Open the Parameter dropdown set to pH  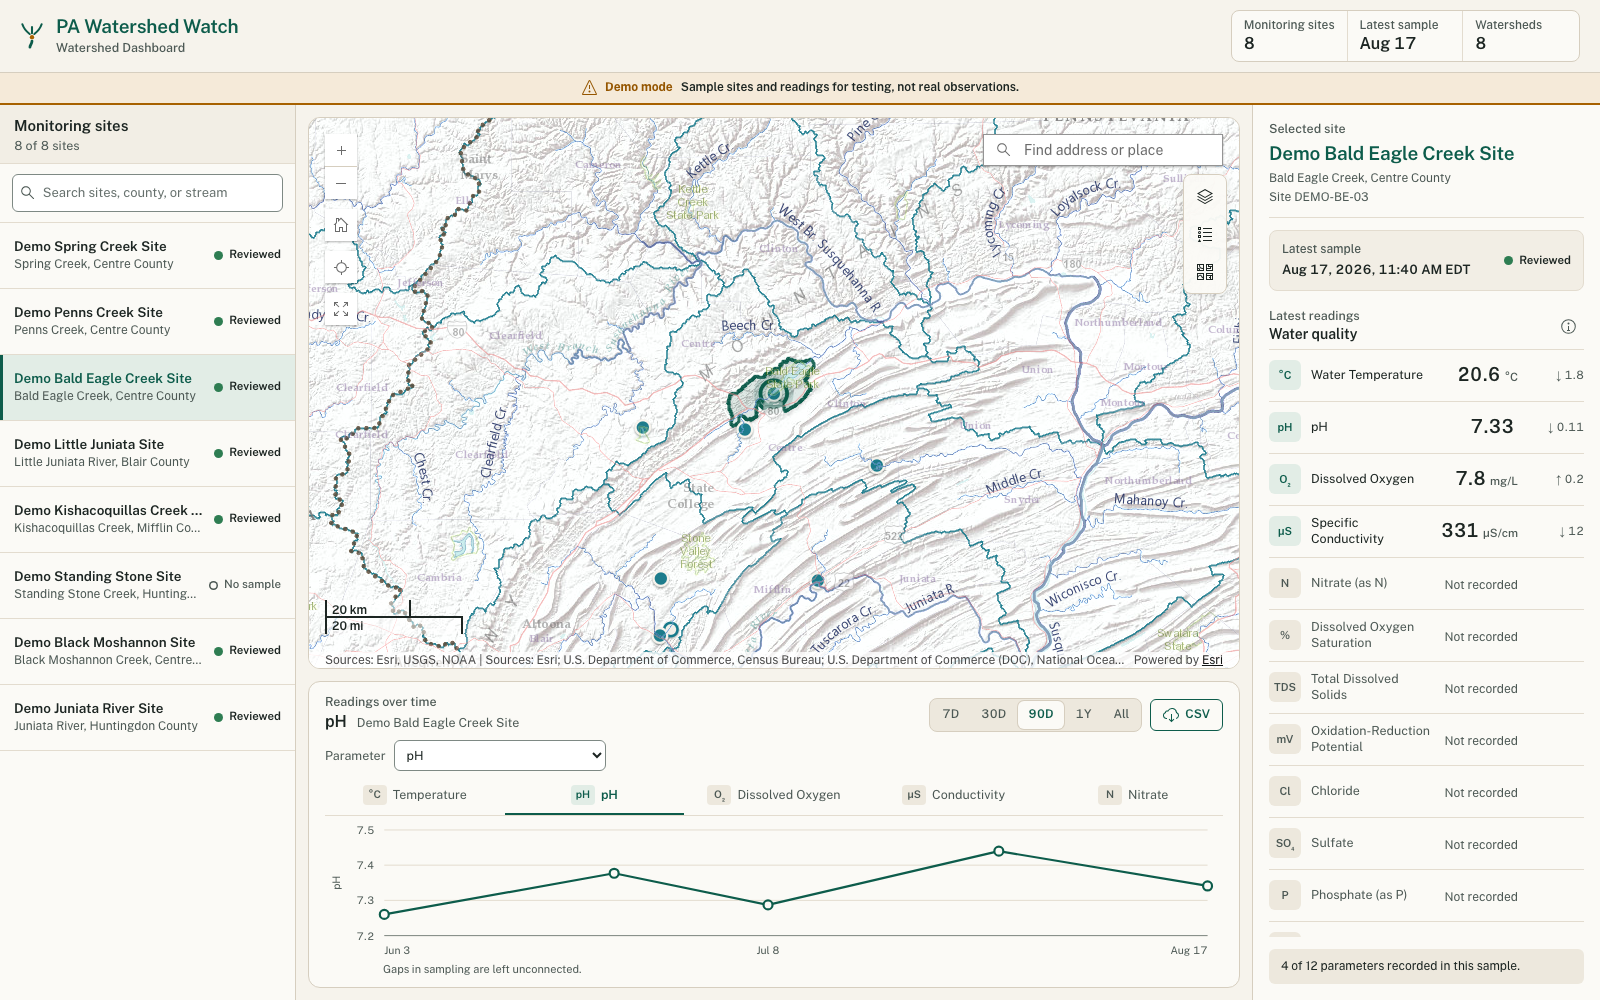(x=500, y=755)
